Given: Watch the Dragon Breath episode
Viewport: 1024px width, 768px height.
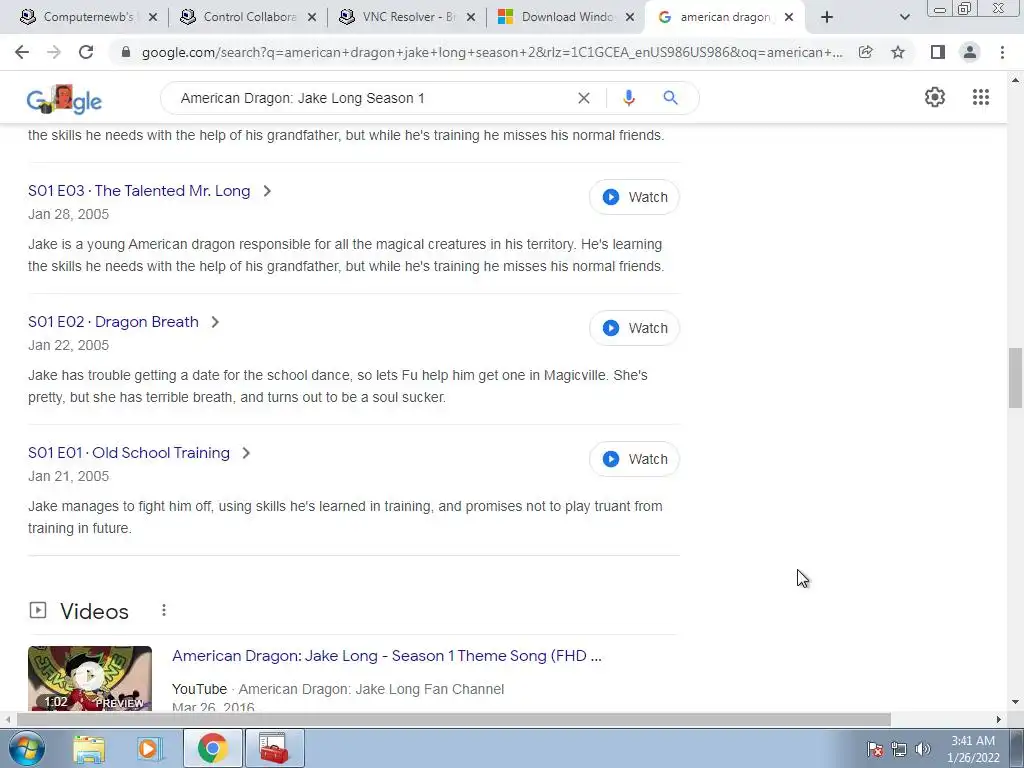Looking at the screenshot, I should click(x=634, y=328).
